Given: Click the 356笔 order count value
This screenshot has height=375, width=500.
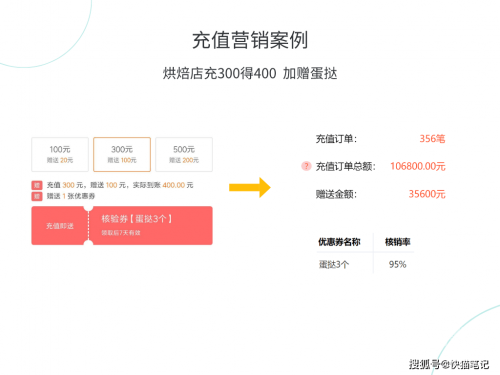Looking at the screenshot, I should coord(432,139).
